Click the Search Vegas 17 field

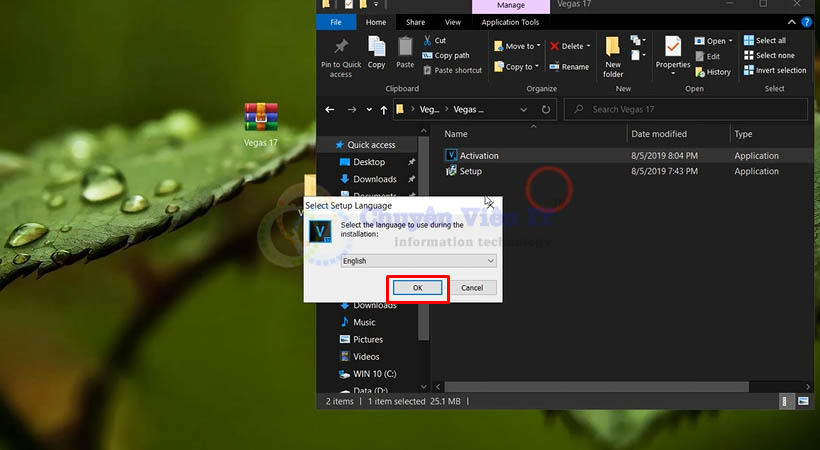tap(685, 109)
